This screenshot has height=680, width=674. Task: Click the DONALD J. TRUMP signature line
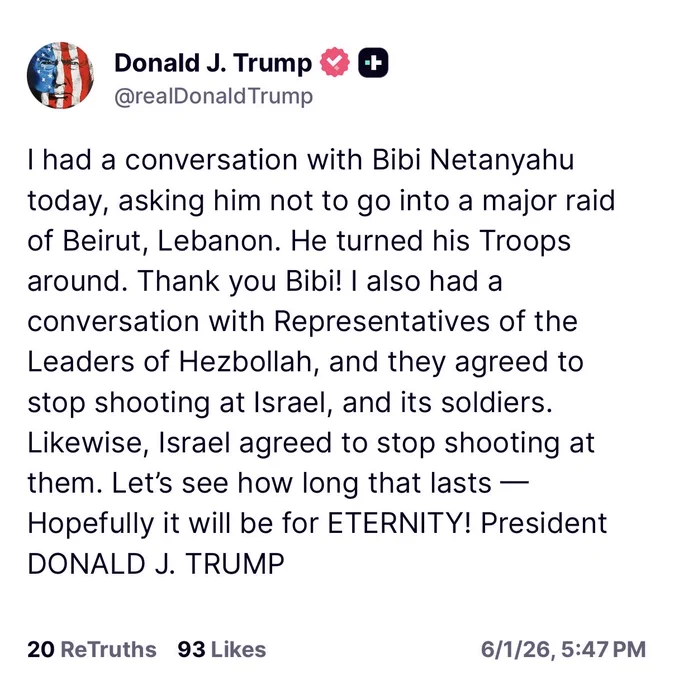[156, 564]
